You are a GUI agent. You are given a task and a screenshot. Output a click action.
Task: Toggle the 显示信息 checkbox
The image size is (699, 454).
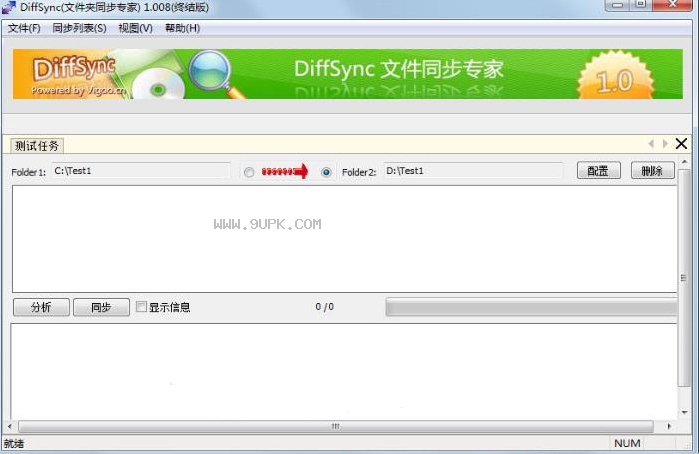click(x=141, y=306)
